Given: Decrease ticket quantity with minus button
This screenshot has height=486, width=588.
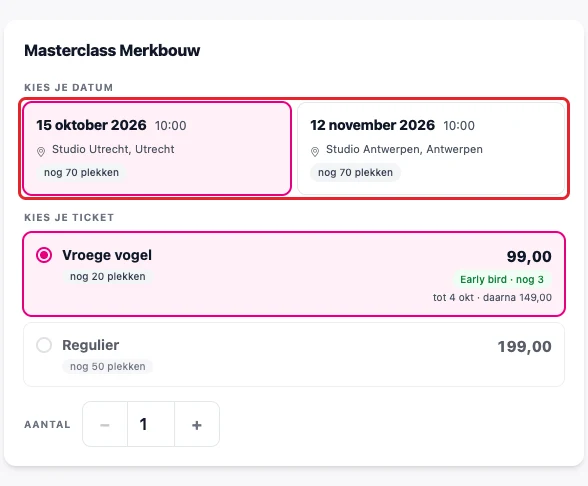Looking at the screenshot, I should pos(105,424).
